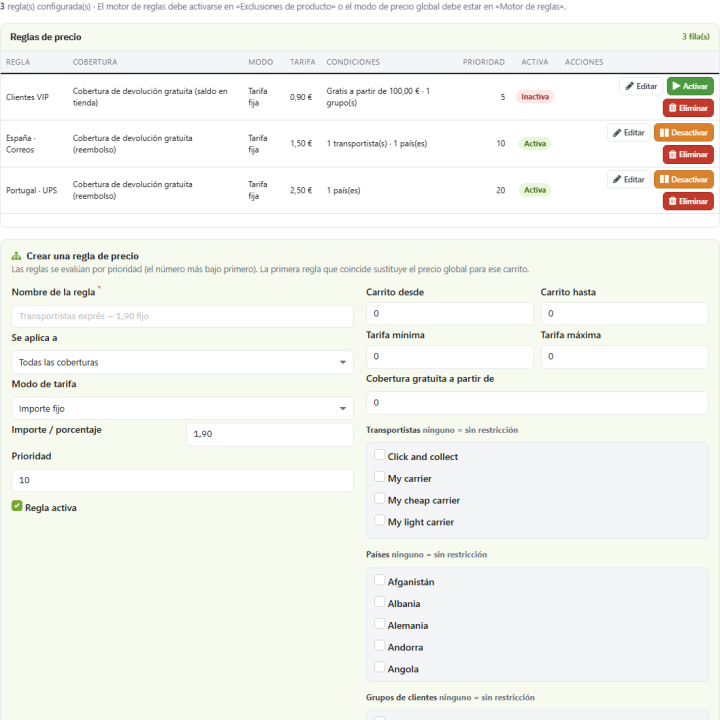
Task: Select the Afganistán country checkbox
Action: 379,580
